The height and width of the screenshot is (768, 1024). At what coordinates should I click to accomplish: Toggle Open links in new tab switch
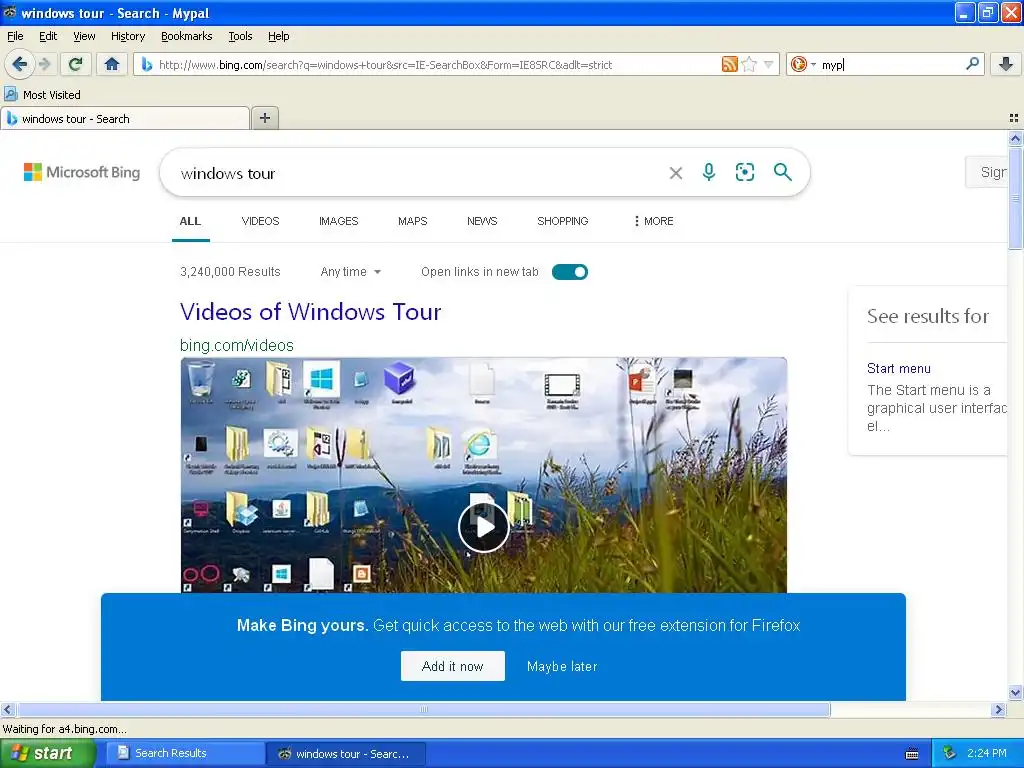pos(569,272)
